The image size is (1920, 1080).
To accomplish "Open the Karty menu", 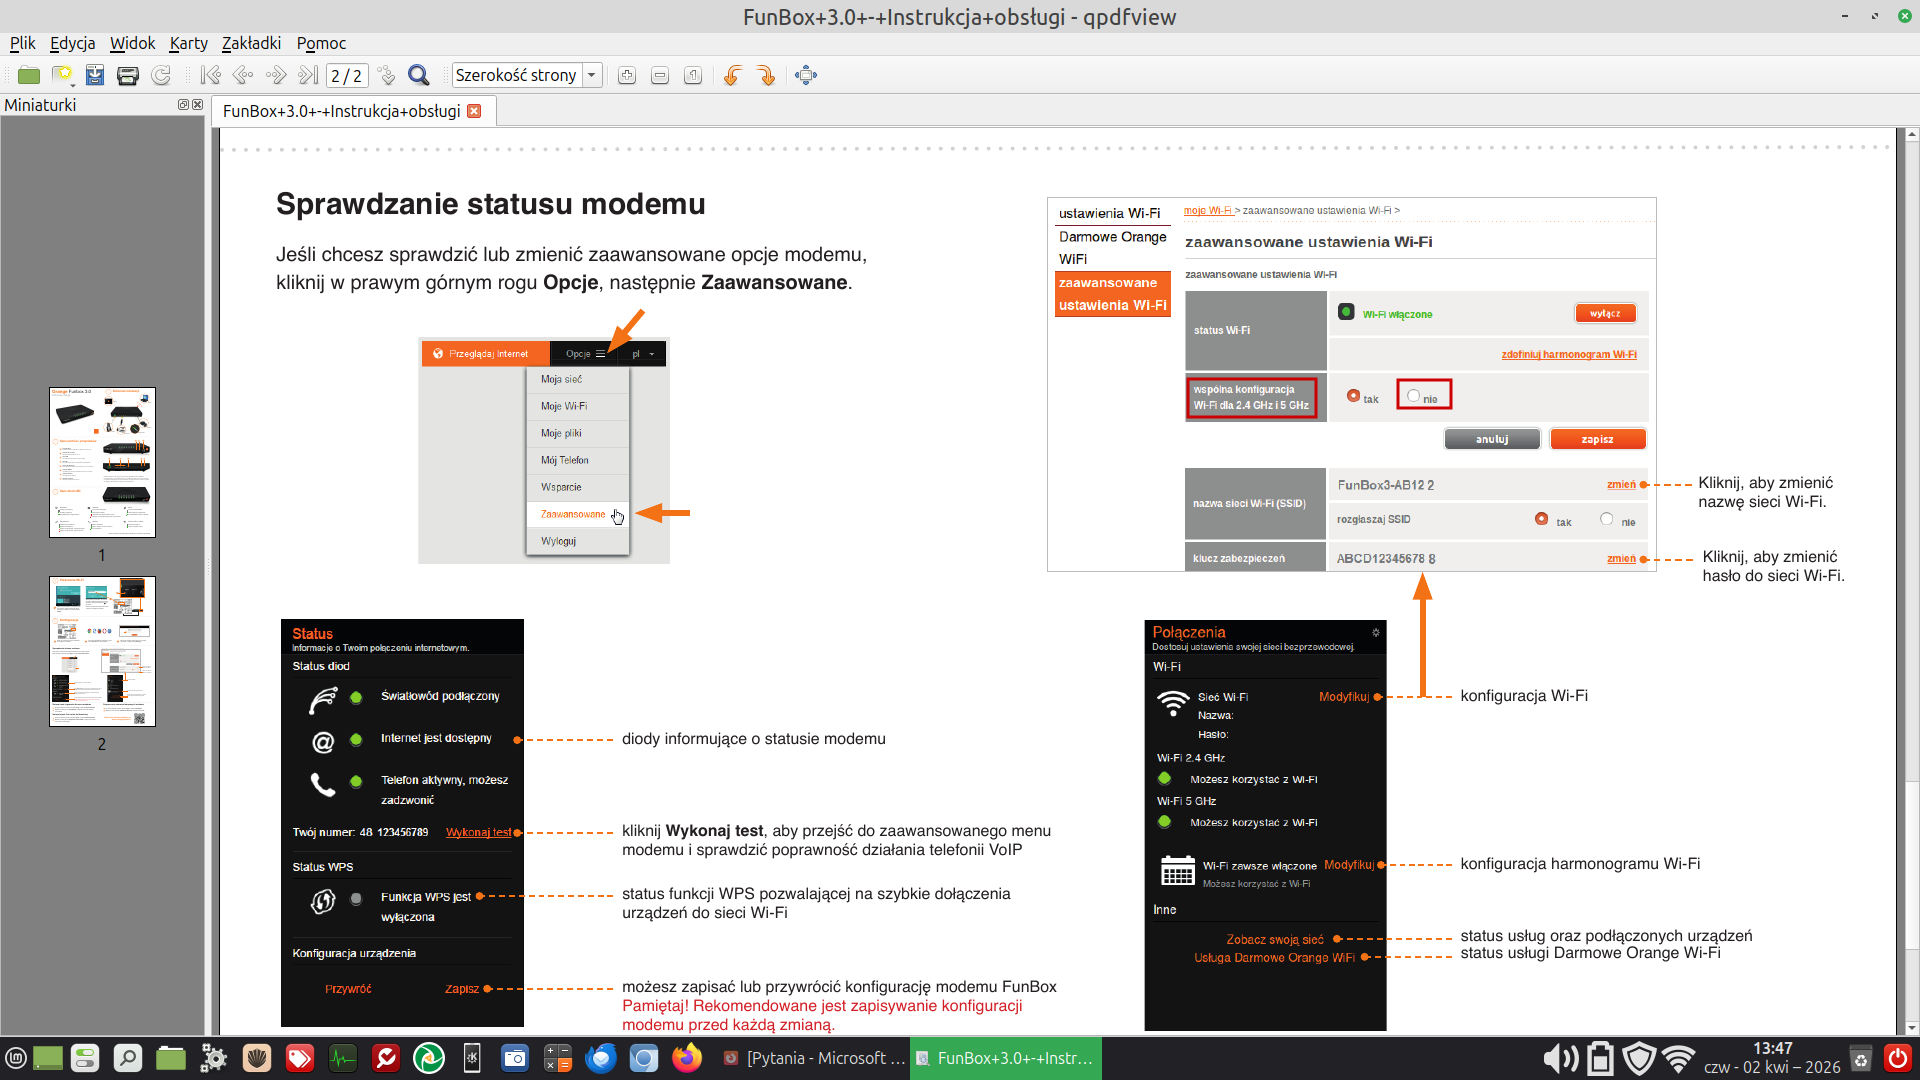I will pos(188,43).
